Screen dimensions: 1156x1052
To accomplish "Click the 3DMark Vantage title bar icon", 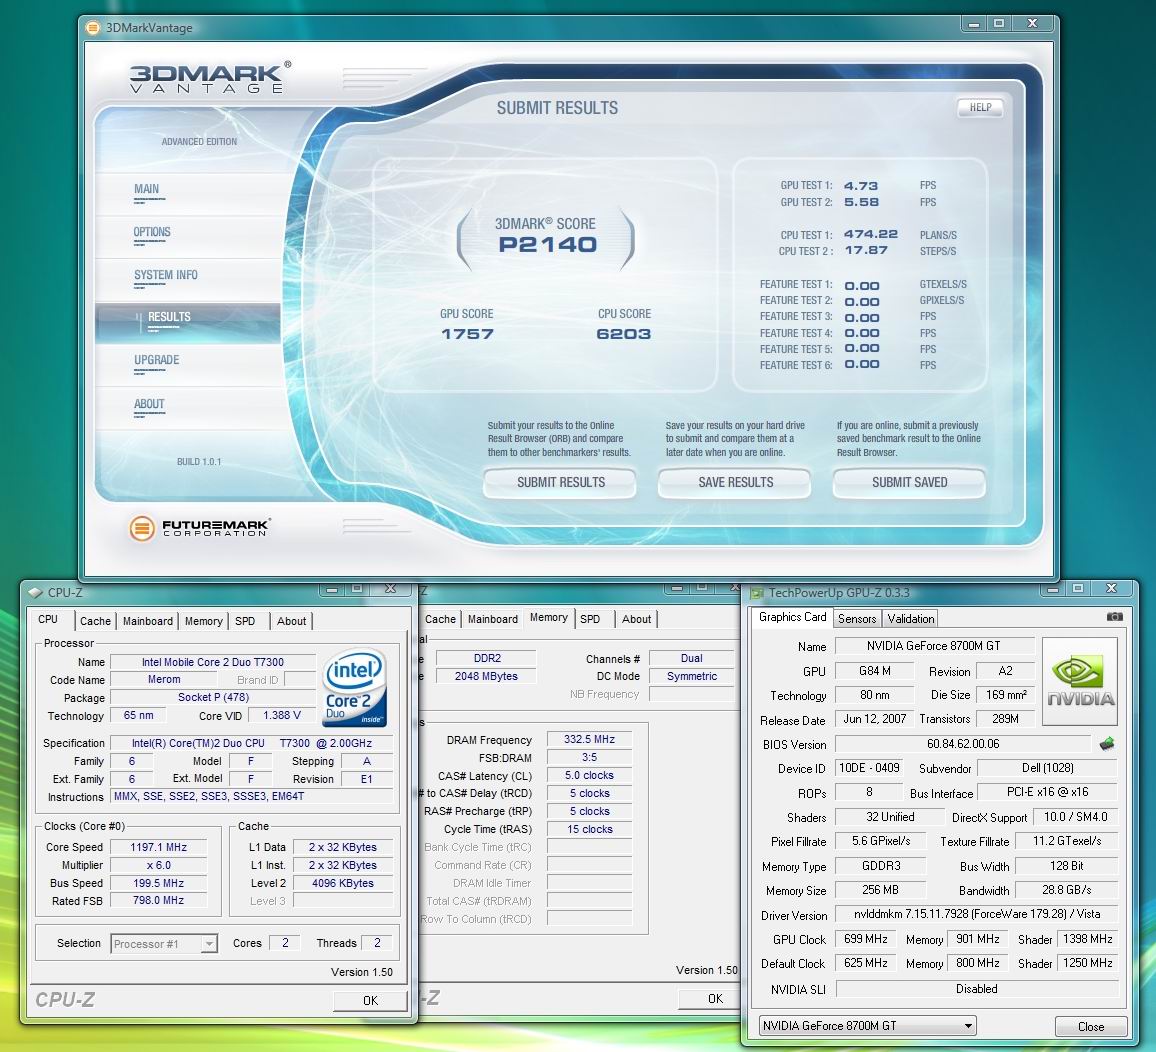I will pyautogui.click(x=93, y=28).
